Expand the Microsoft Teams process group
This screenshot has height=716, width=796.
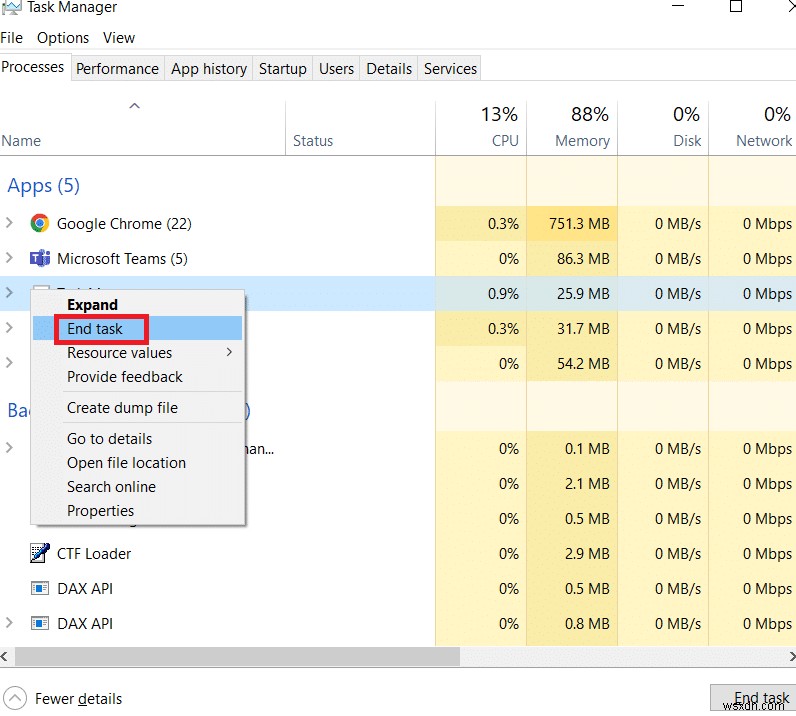9,257
